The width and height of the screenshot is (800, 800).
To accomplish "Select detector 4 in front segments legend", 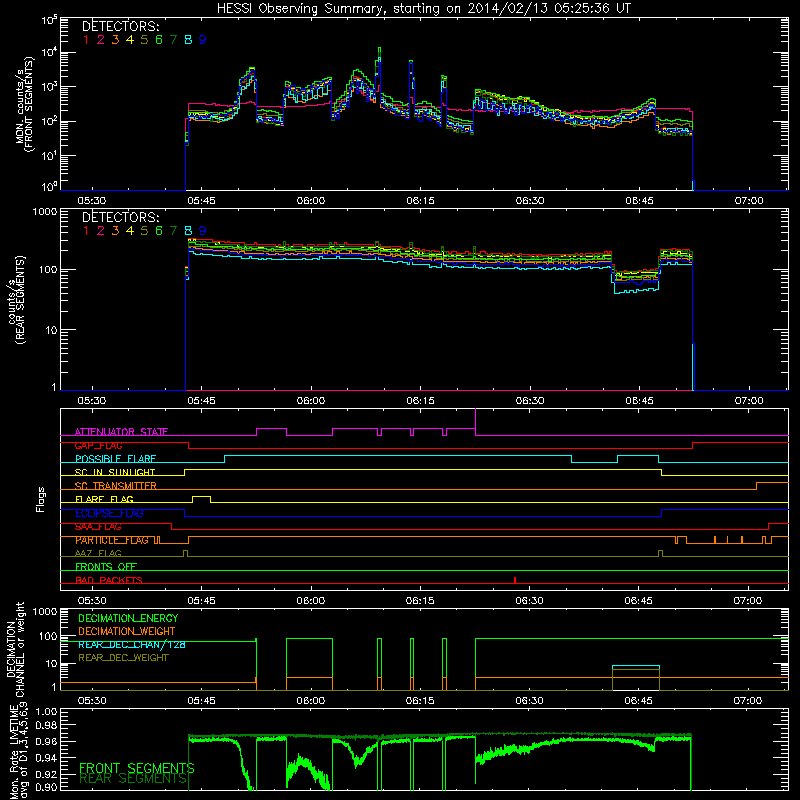I will click(x=130, y=40).
